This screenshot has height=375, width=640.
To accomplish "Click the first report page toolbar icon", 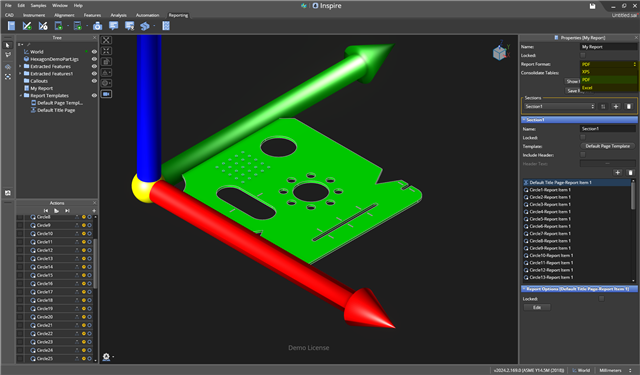I will (11, 26).
